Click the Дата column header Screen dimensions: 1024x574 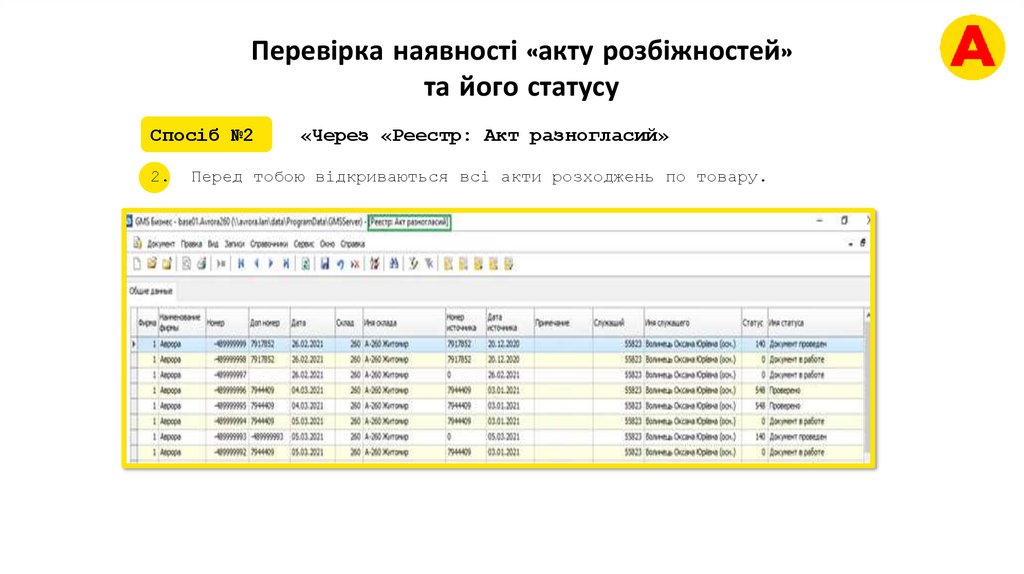pos(312,323)
